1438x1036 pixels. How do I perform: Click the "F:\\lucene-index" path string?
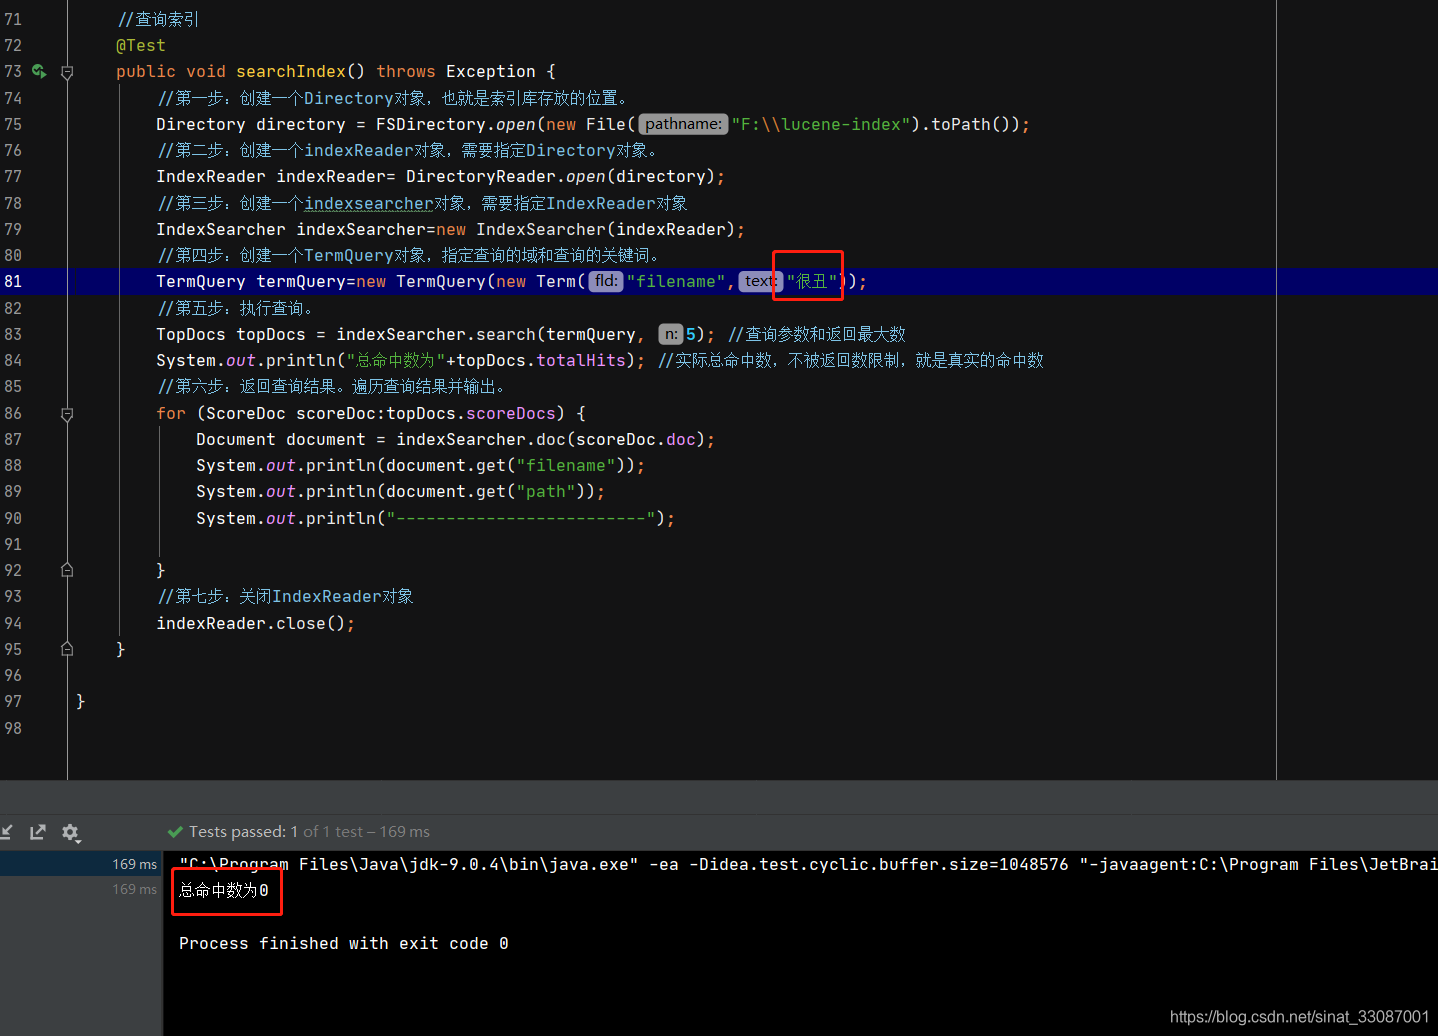pyautogui.click(x=821, y=124)
